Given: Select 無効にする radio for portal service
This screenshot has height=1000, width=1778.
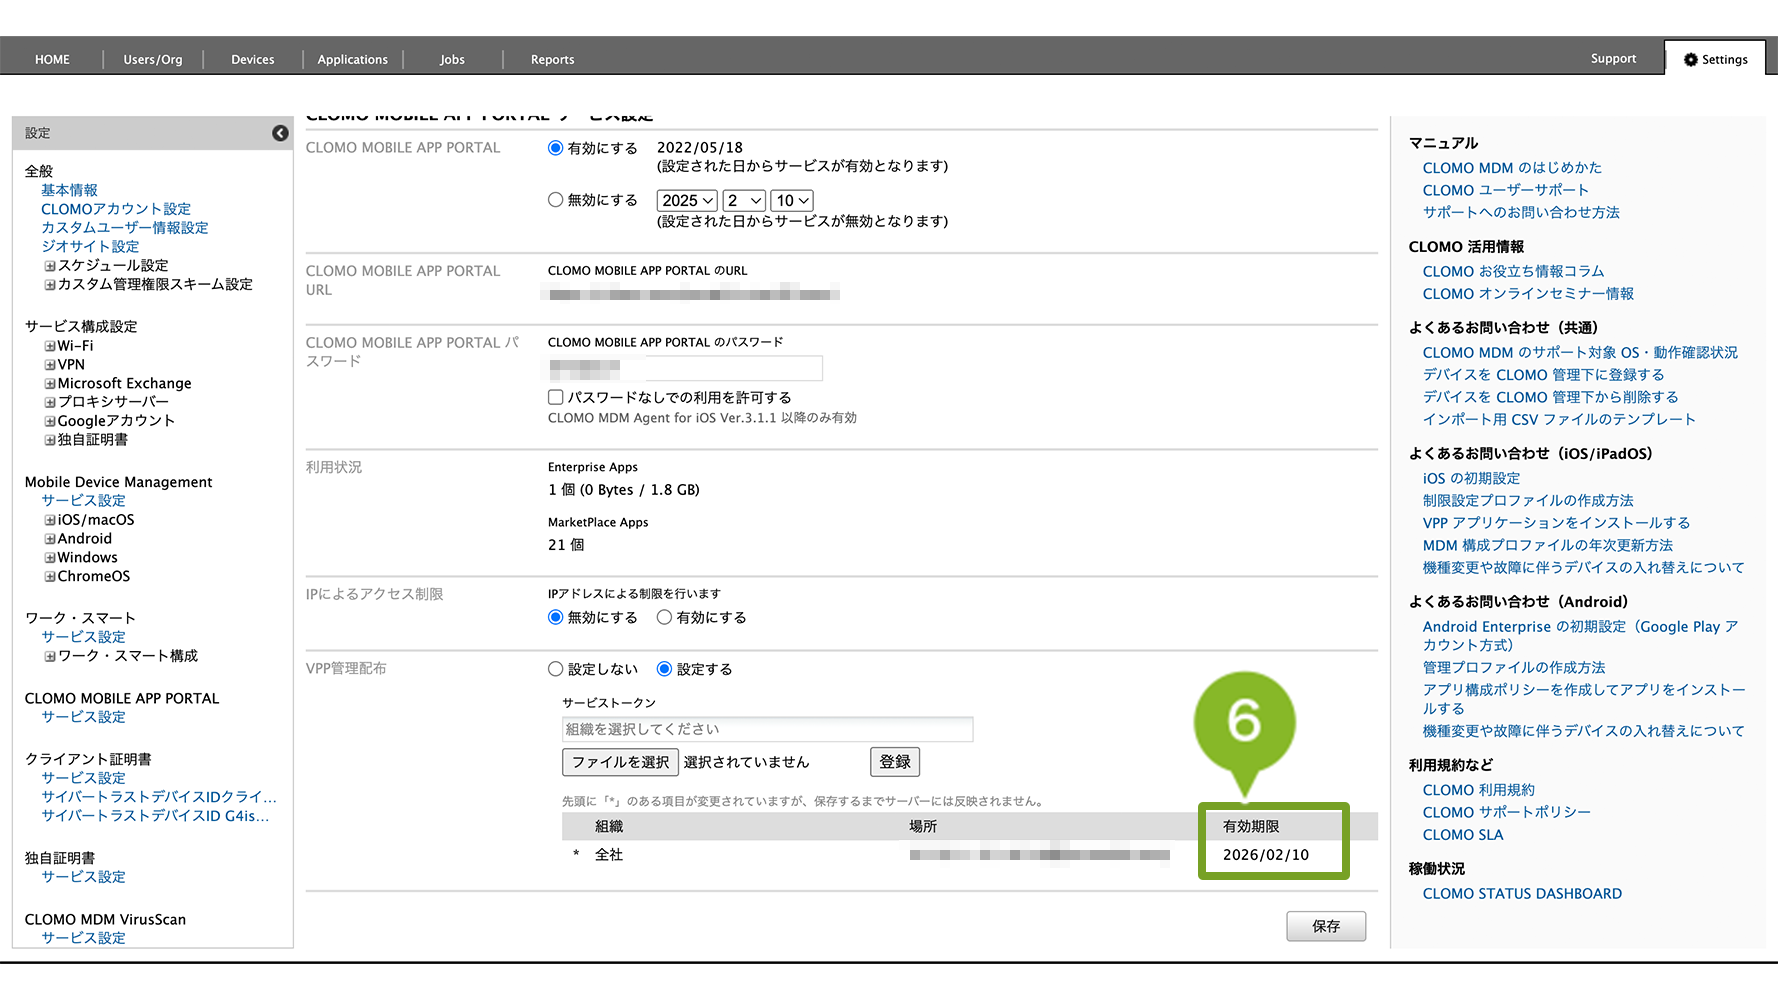Looking at the screenshot, I should pos(556,200).
